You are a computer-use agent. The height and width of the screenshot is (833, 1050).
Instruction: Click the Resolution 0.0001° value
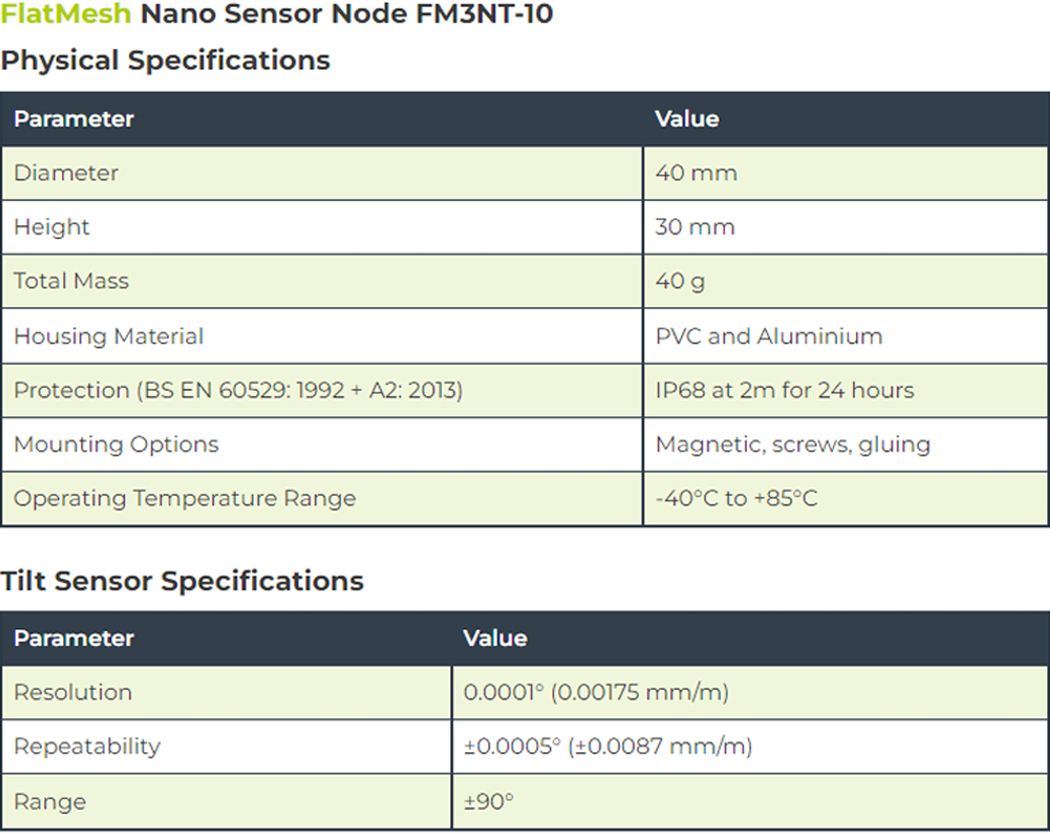596,692
